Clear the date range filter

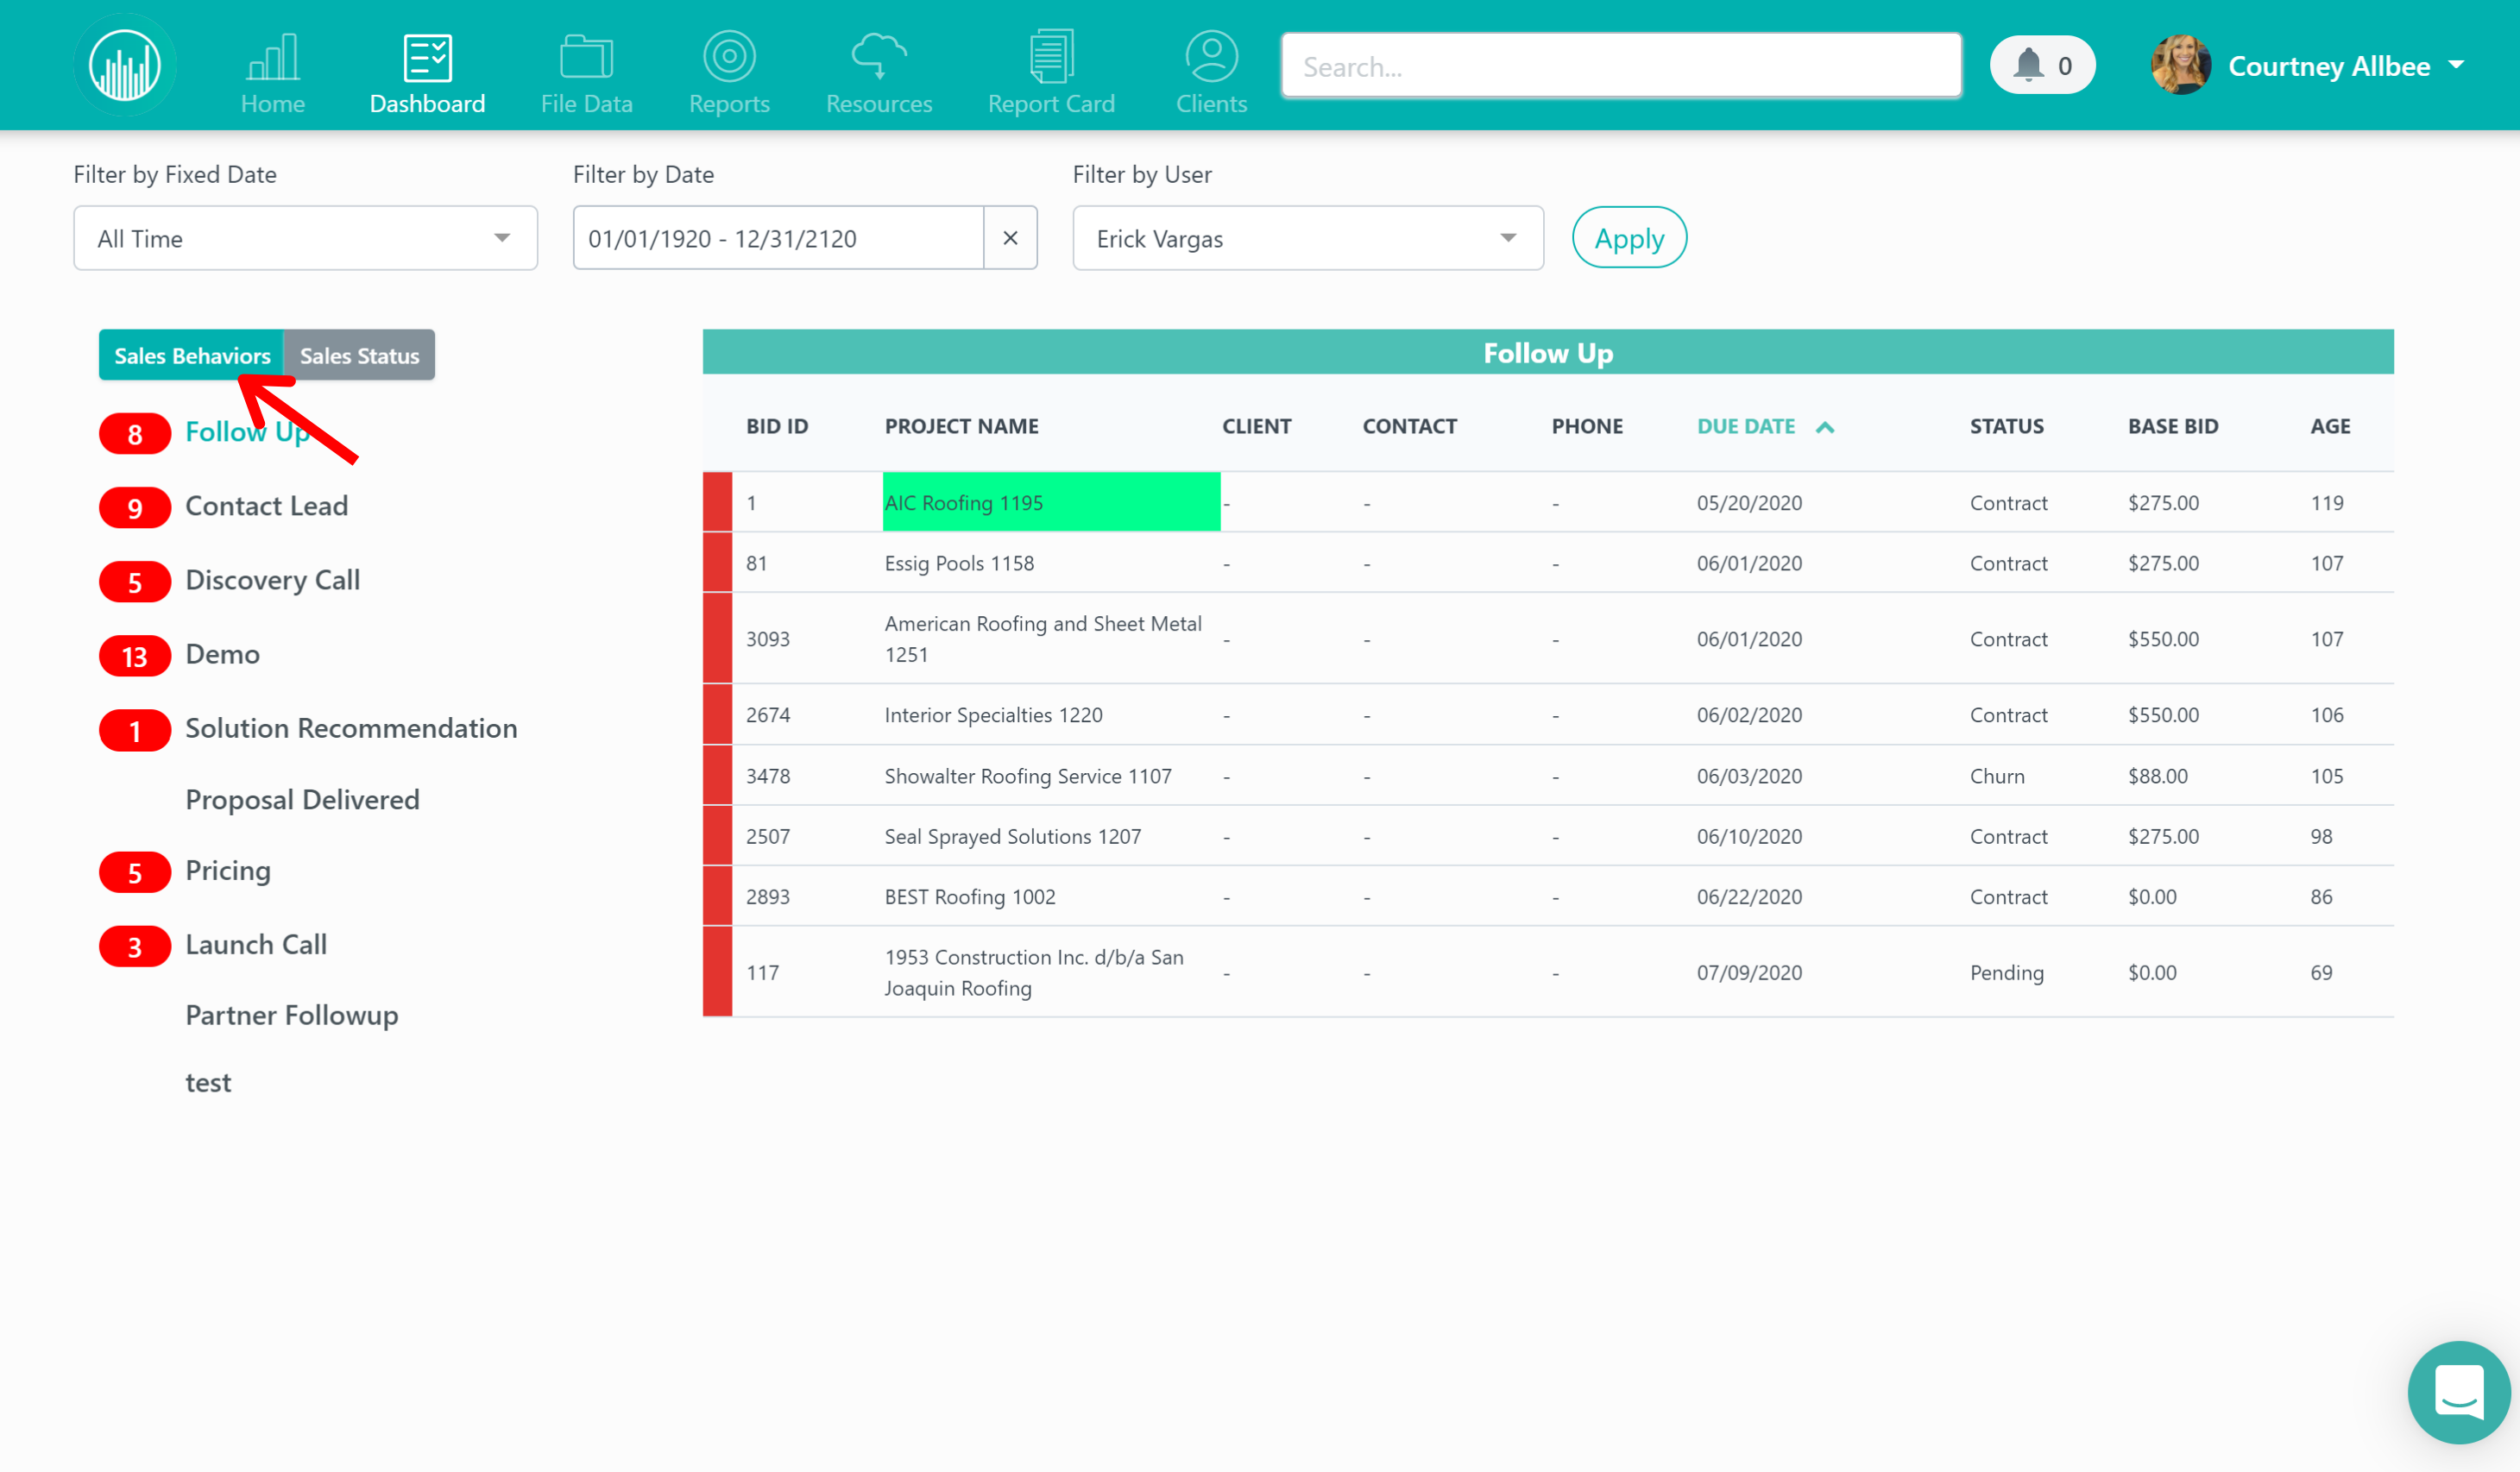coord(1010,238)
